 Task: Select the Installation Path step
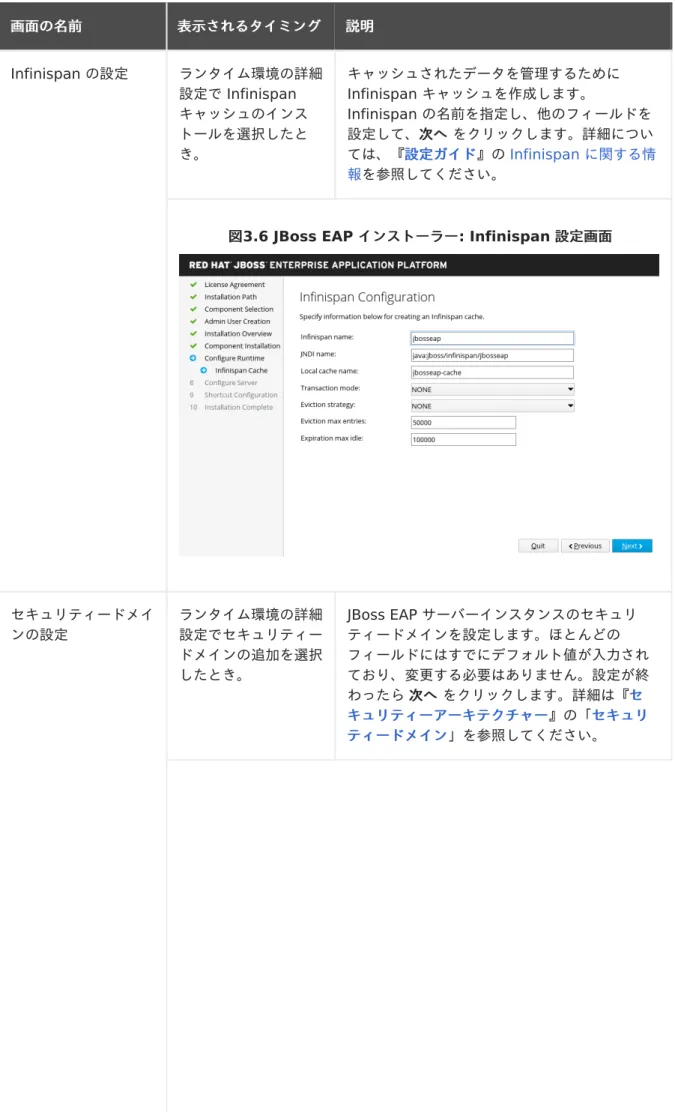230,297
